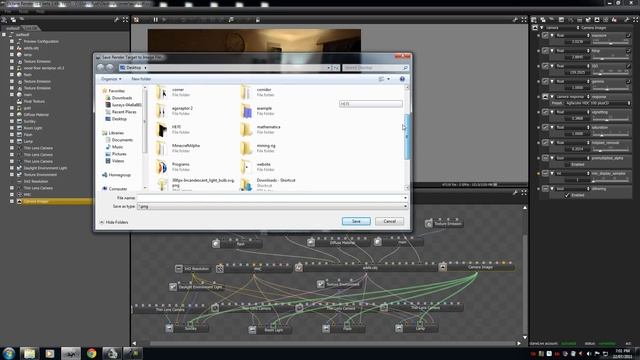
Task: Open Google Chrome from taskbar
Action: coord(91,353)
